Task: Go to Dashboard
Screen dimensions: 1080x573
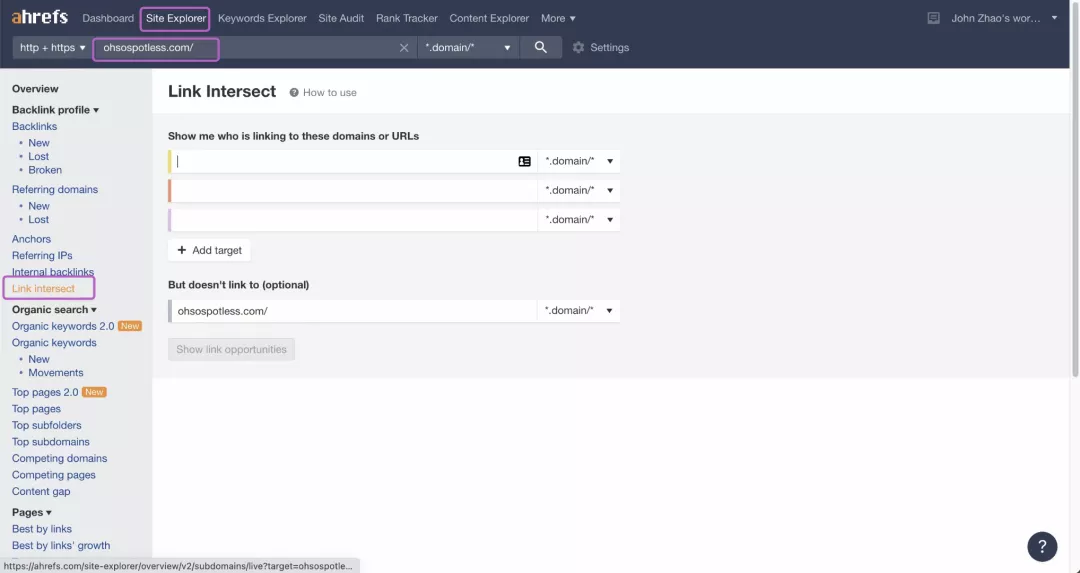Action: tap(108, 19)
